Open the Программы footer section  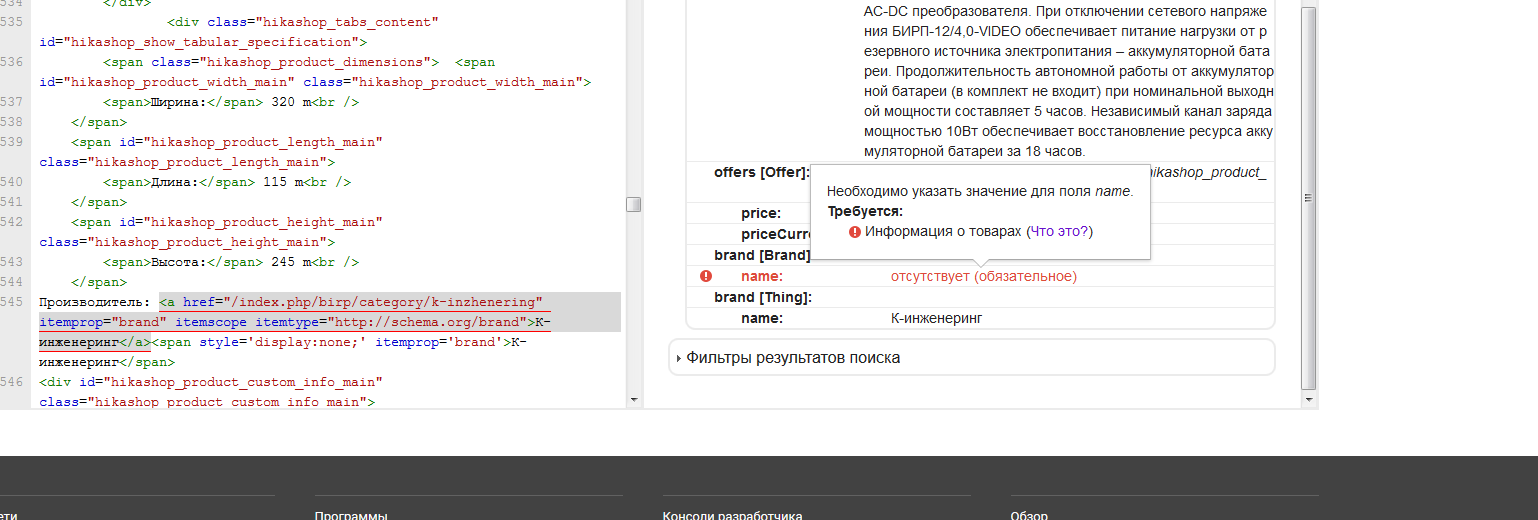[350, 515]
